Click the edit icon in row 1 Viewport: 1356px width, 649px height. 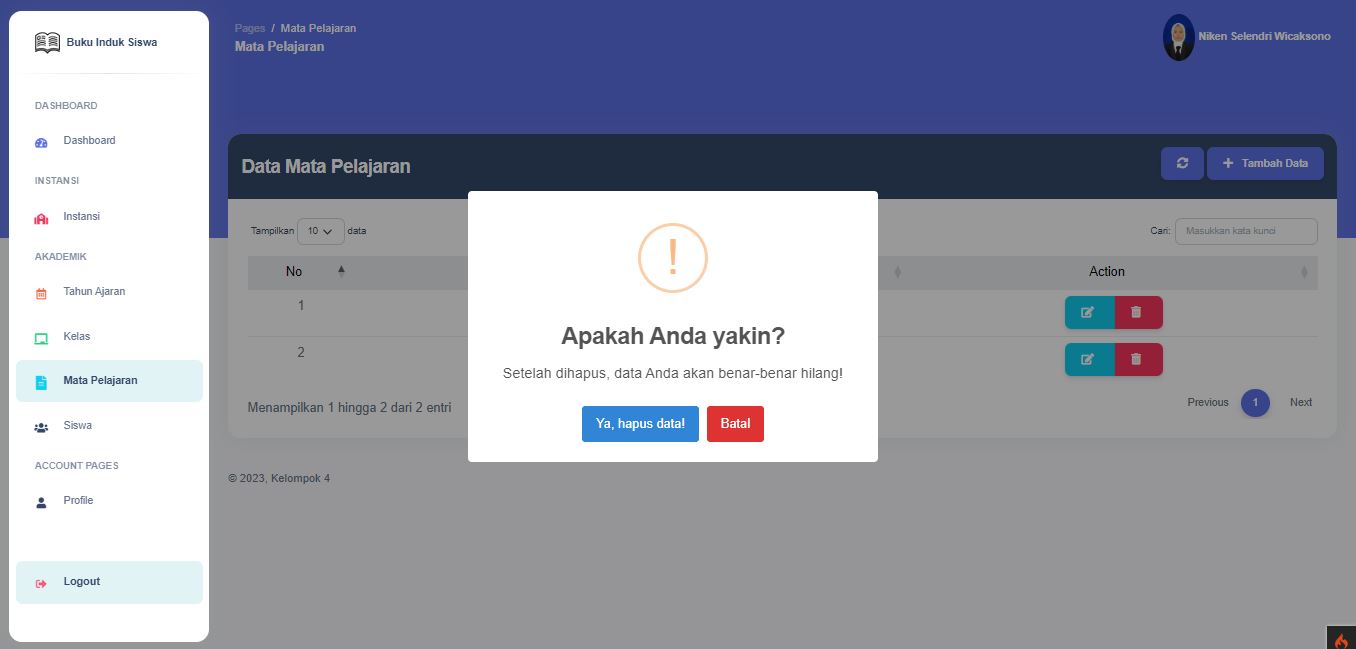tap(1088, 312)
